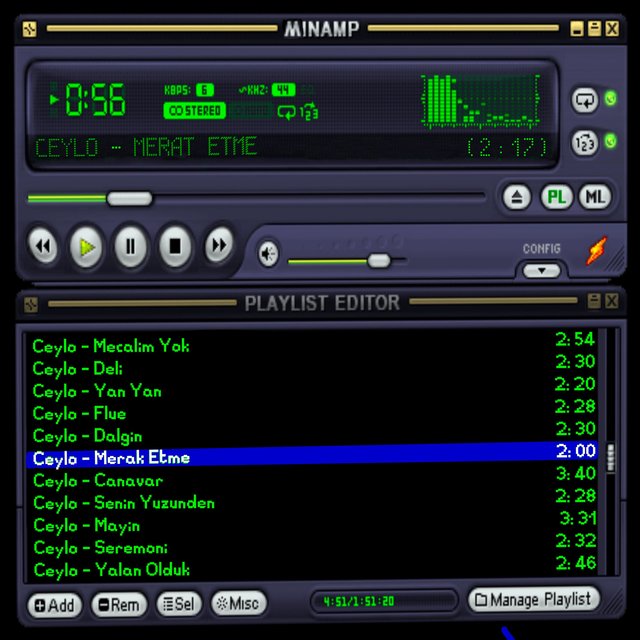Click the Previous track button

point(43,246)
